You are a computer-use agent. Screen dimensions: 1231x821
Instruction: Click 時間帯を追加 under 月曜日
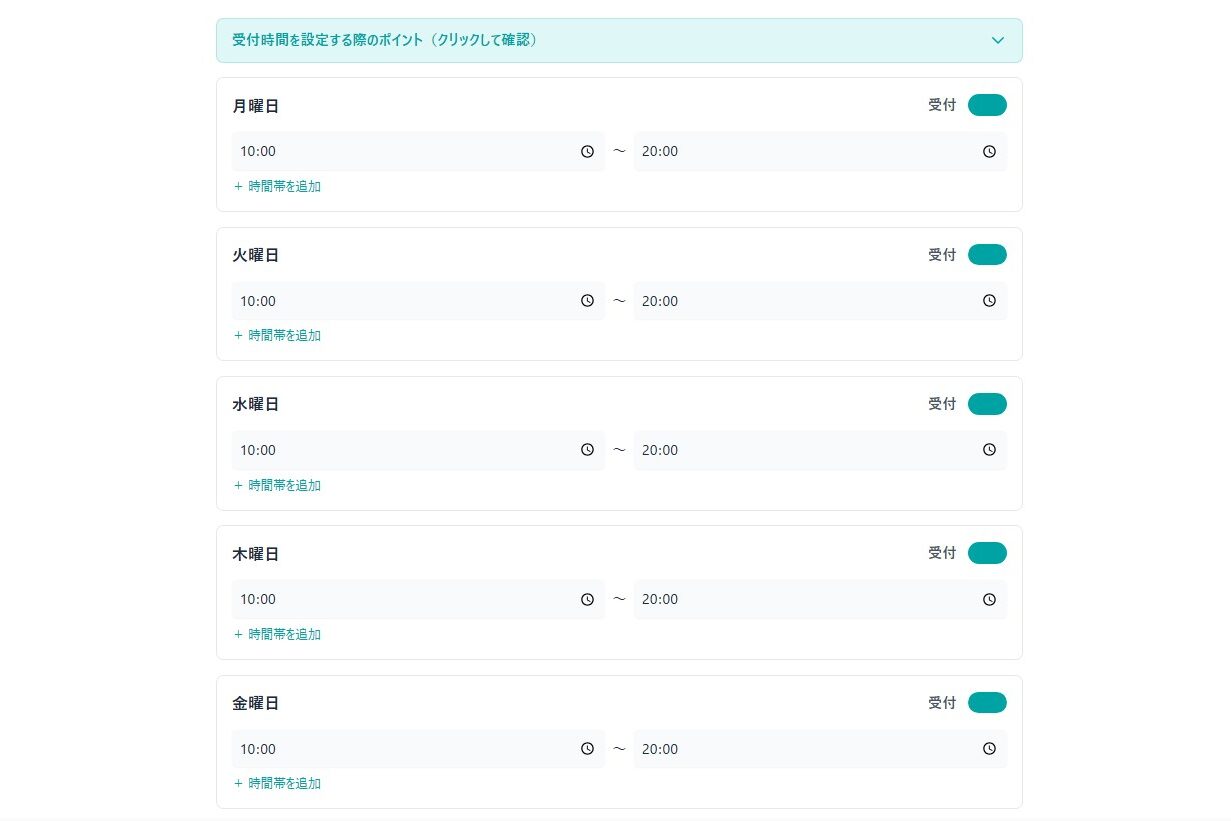(278, 186)
